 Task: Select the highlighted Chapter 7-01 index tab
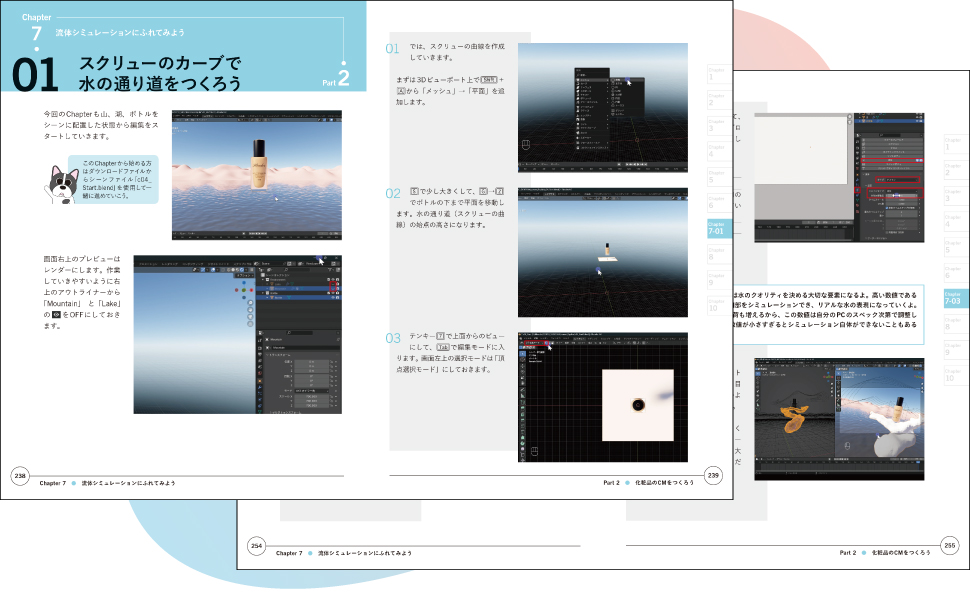click(719, 229)
